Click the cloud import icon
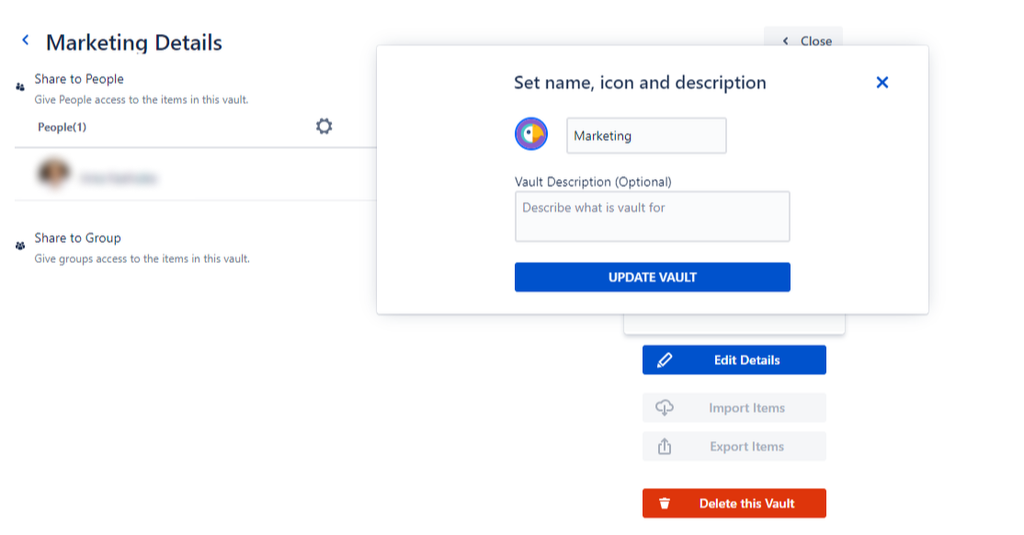The height and width of the screenshot is (535, 1024). point(664,408)
